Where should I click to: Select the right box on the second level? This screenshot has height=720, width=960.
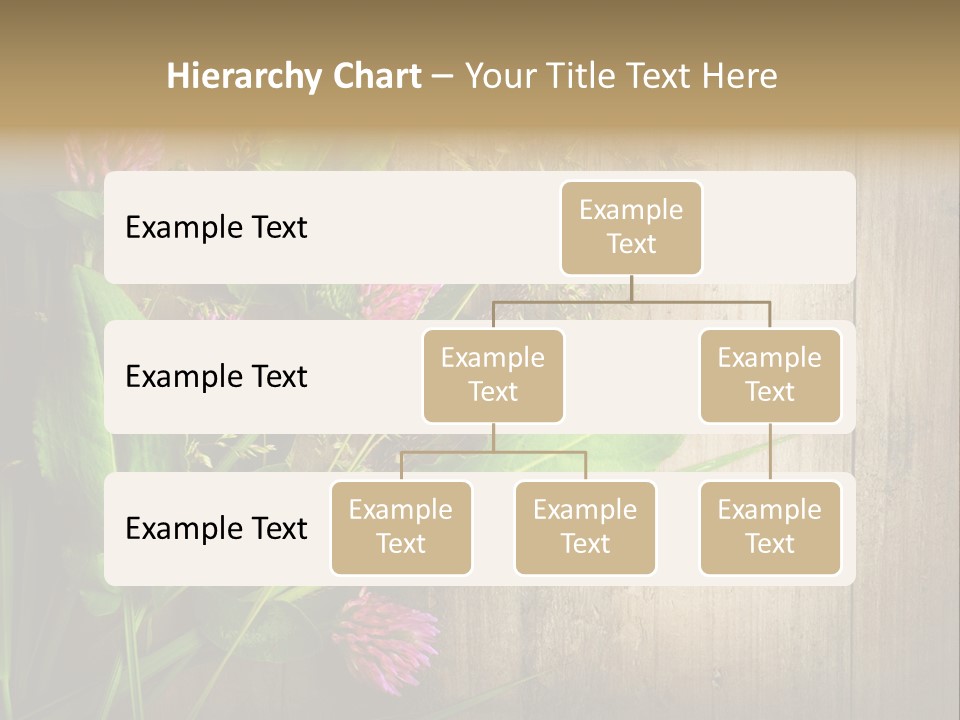[x=770, y=375]
